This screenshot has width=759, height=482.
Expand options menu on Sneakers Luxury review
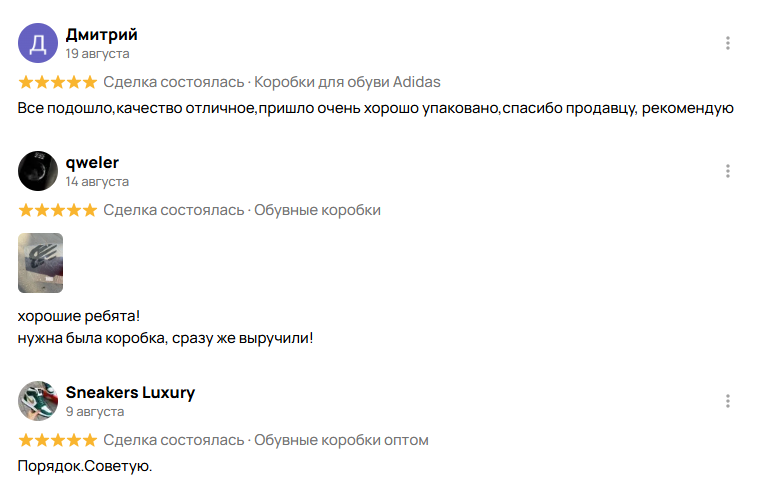click(x=728, y=401)
